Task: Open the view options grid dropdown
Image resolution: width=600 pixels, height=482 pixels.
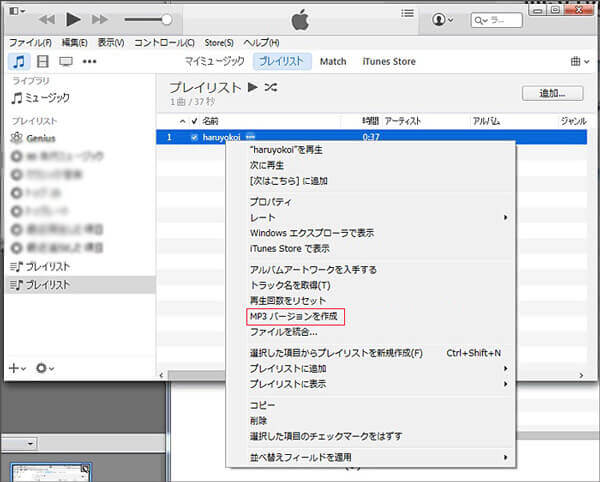Action: 580,61
